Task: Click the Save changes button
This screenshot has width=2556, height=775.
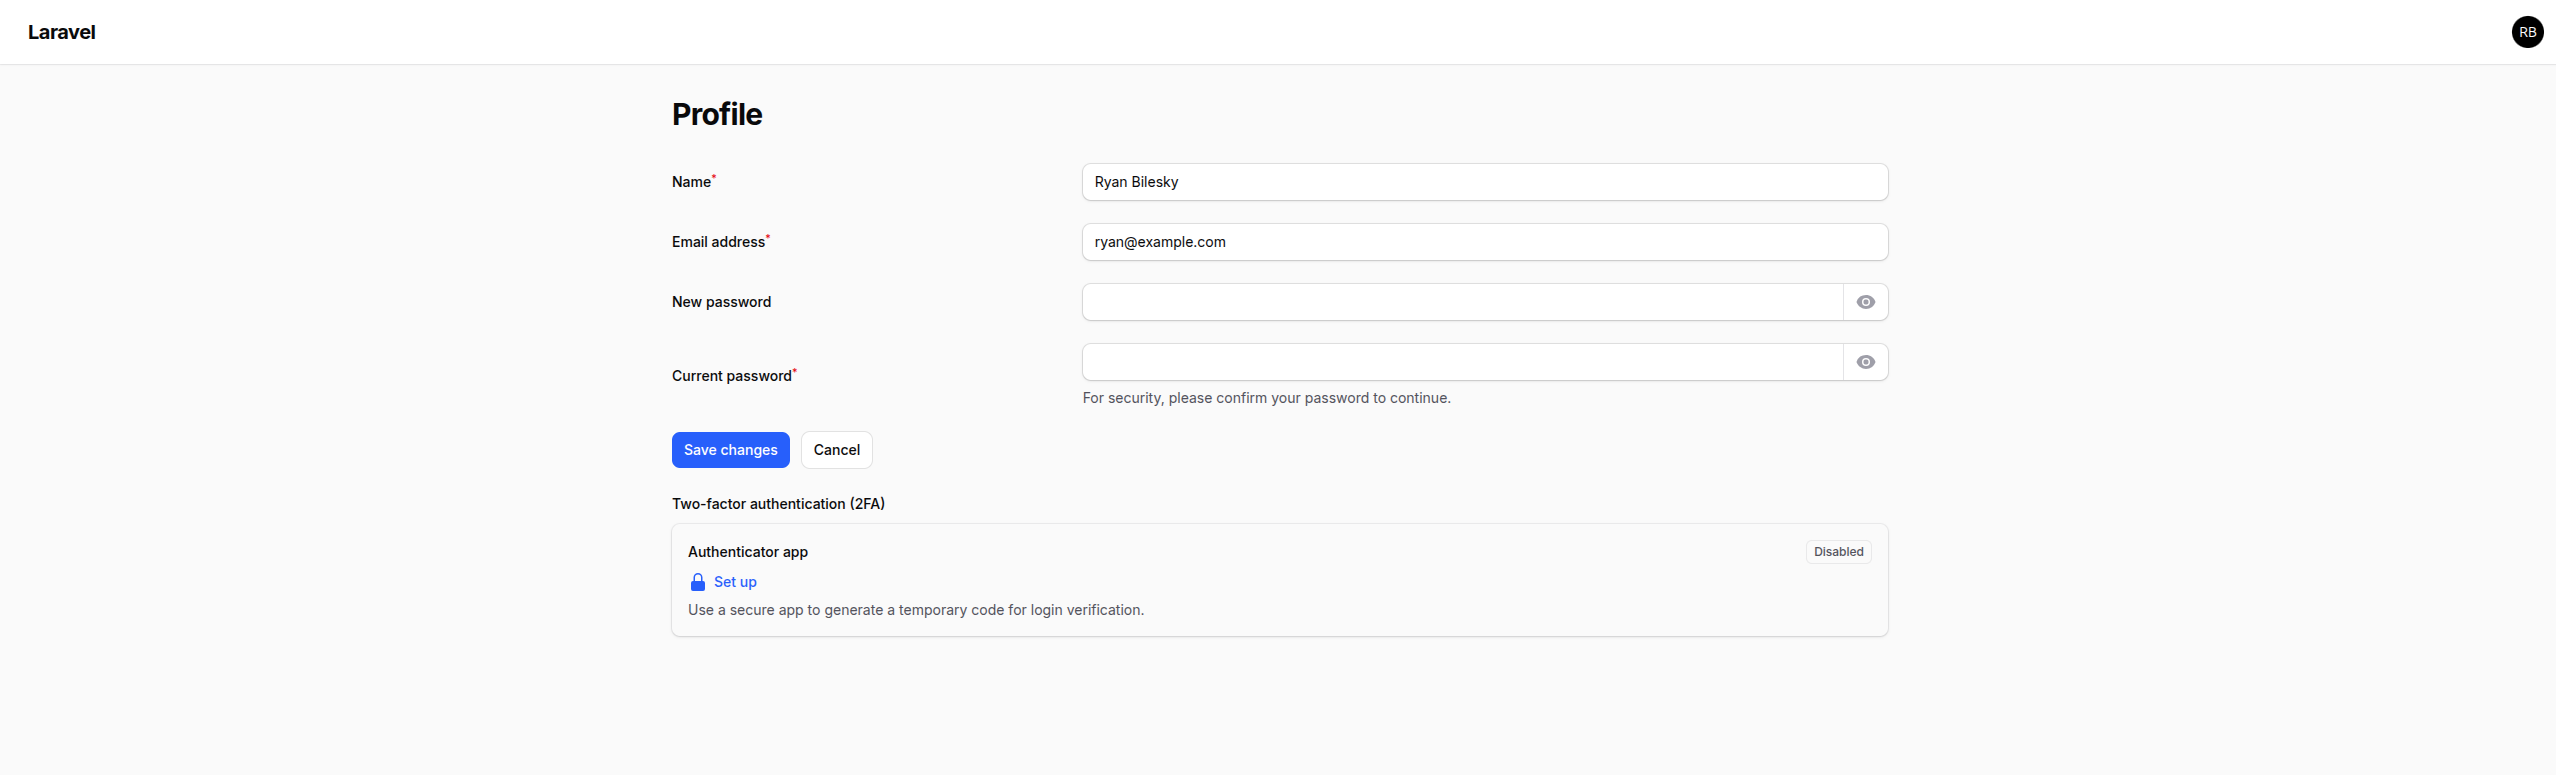Action: (x=730, y=450)
